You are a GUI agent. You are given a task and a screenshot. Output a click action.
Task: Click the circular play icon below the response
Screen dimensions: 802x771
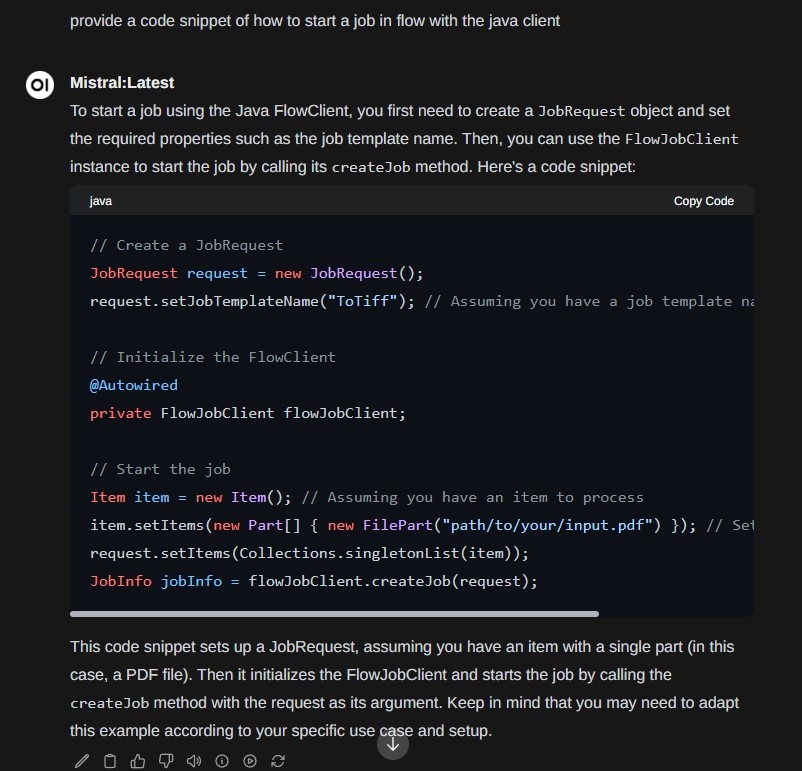click(x=249, y=760)
